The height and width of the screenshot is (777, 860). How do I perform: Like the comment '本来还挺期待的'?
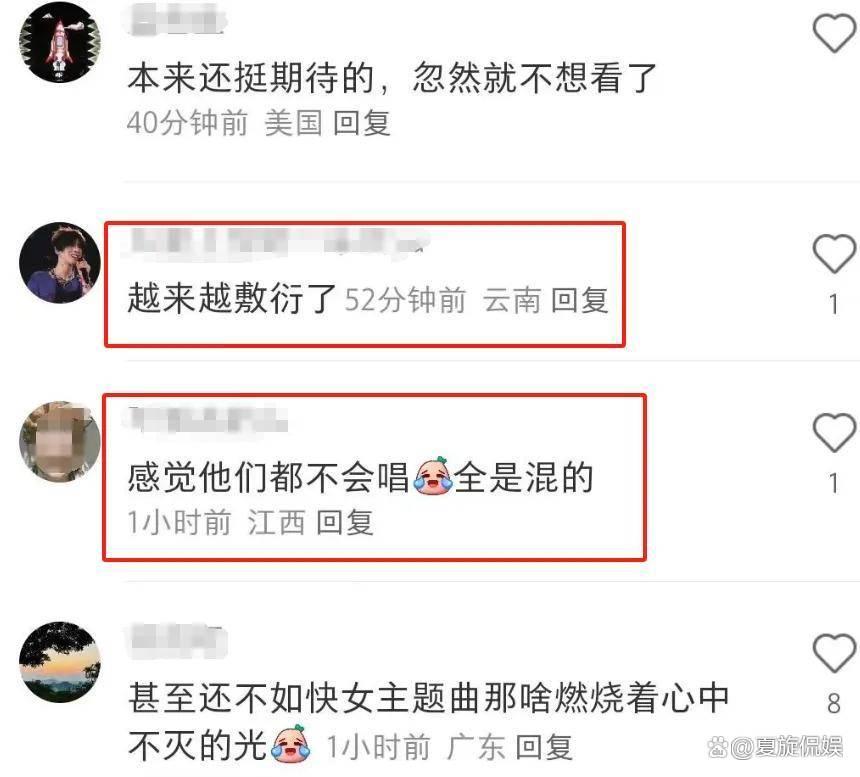(x=834, y=33)
